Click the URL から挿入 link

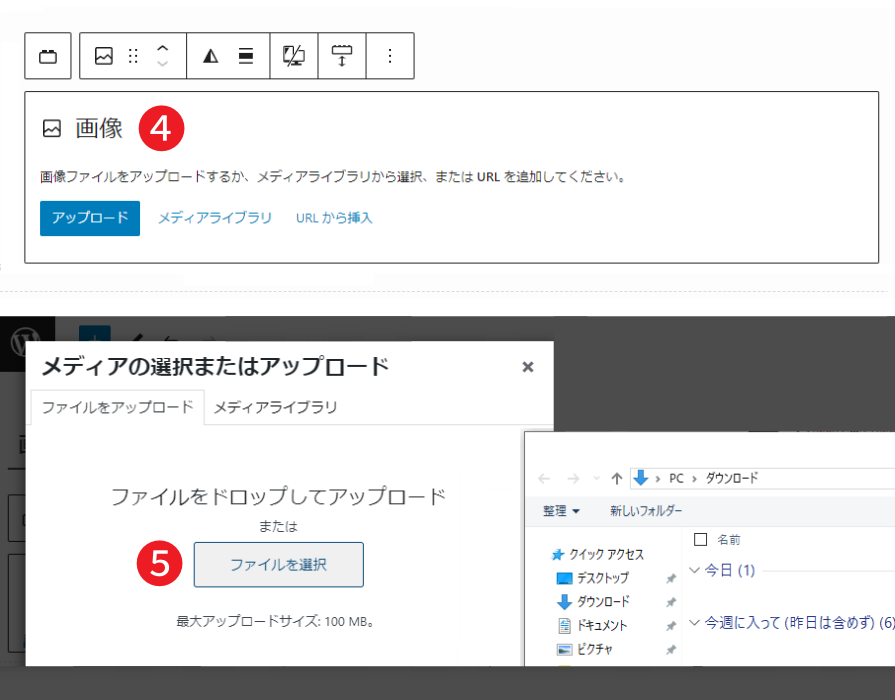click(x=334, y=218)
